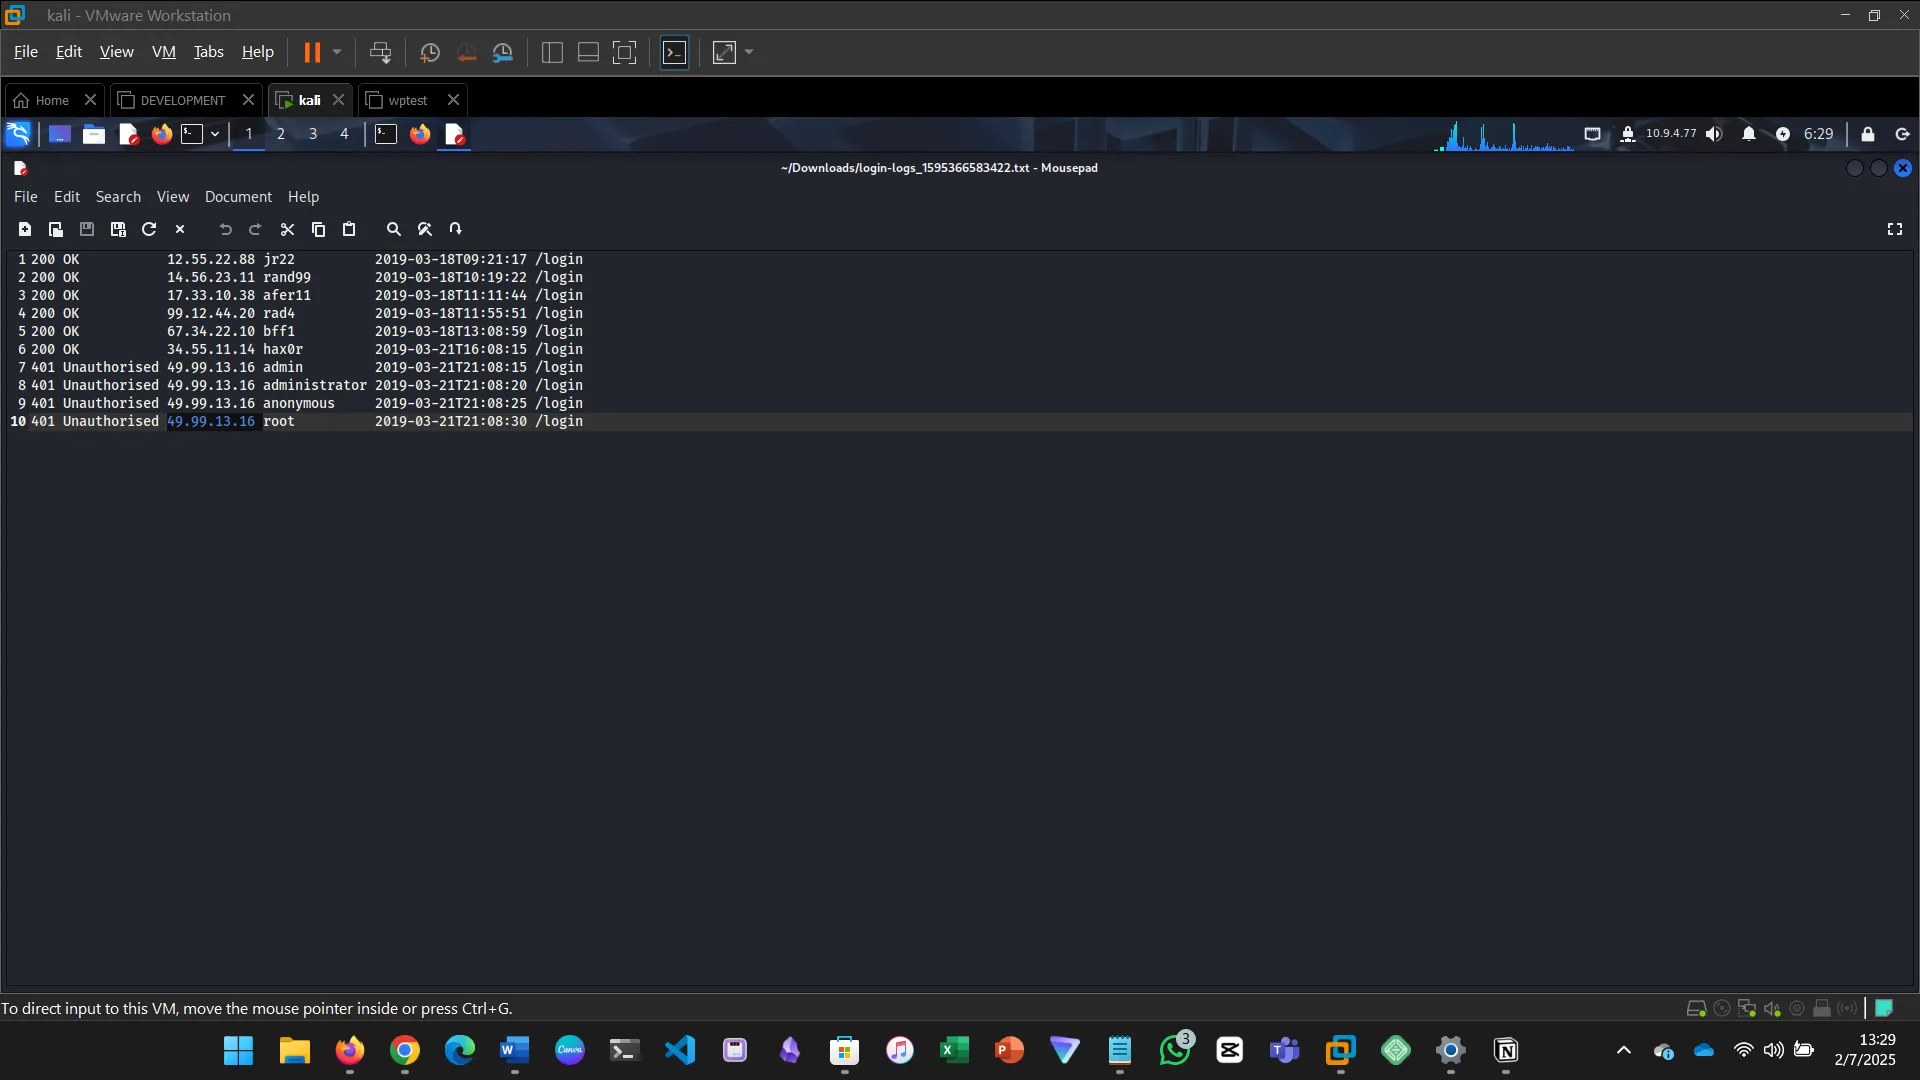This screenshot has height=1080, width=1920.
Task: Pause the running virtual machine
Action: coord(313,52)
